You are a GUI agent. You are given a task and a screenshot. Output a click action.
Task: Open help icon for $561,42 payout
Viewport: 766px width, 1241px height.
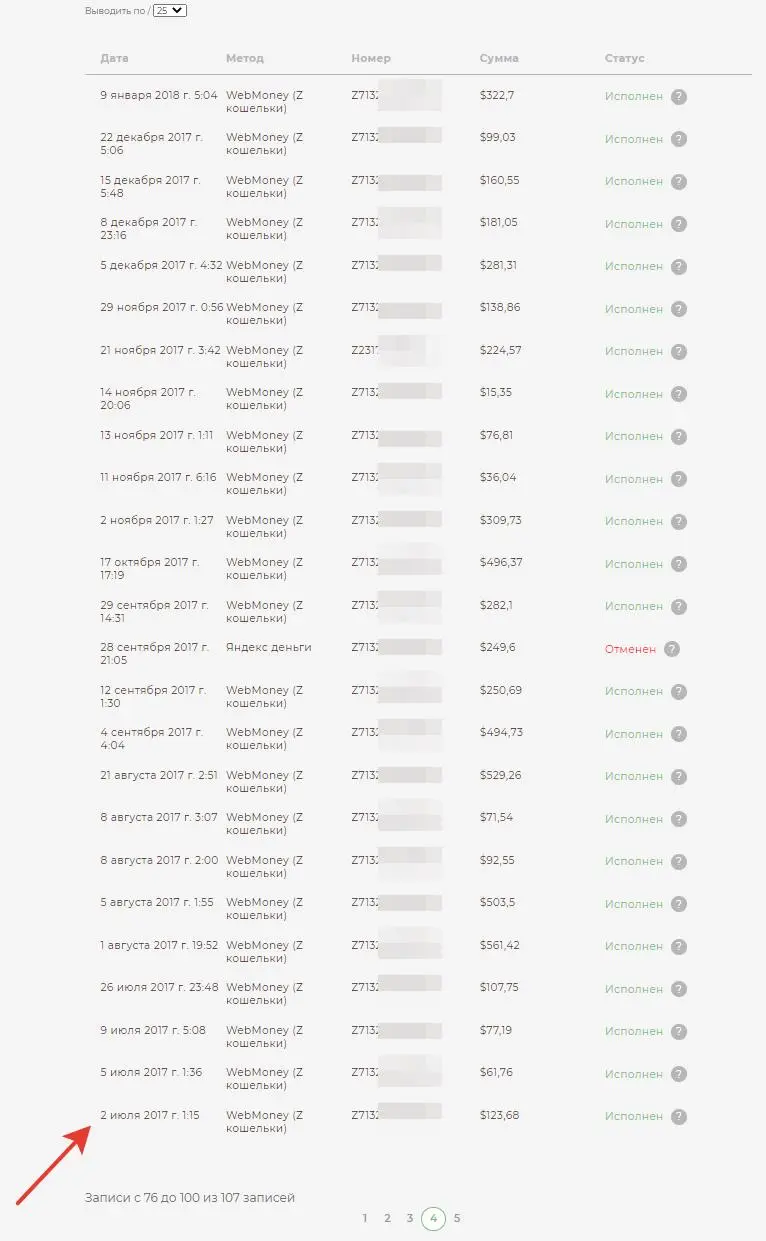[x=679, y=947]
